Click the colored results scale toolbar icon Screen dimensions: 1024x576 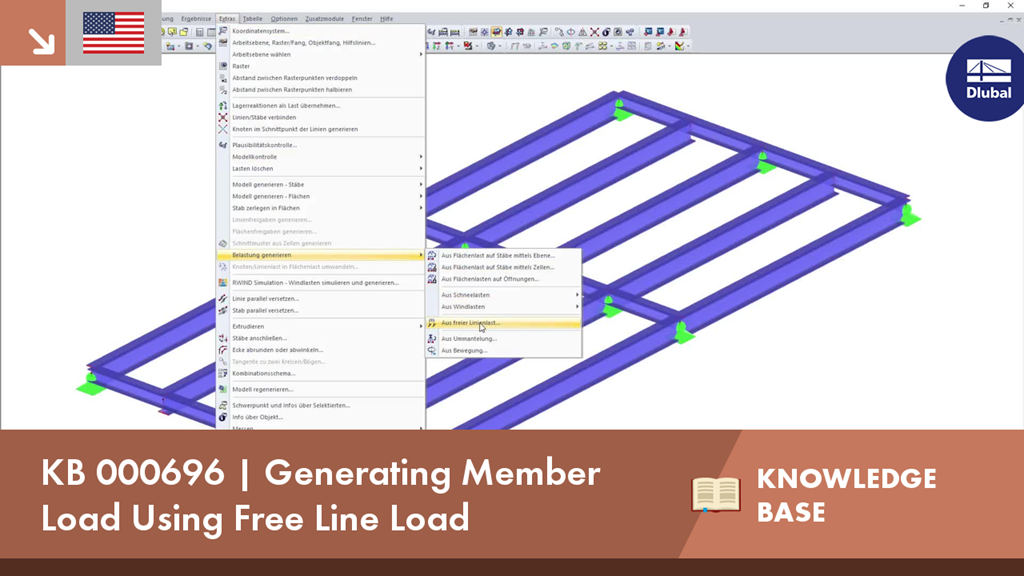click(x=680, y=46)
